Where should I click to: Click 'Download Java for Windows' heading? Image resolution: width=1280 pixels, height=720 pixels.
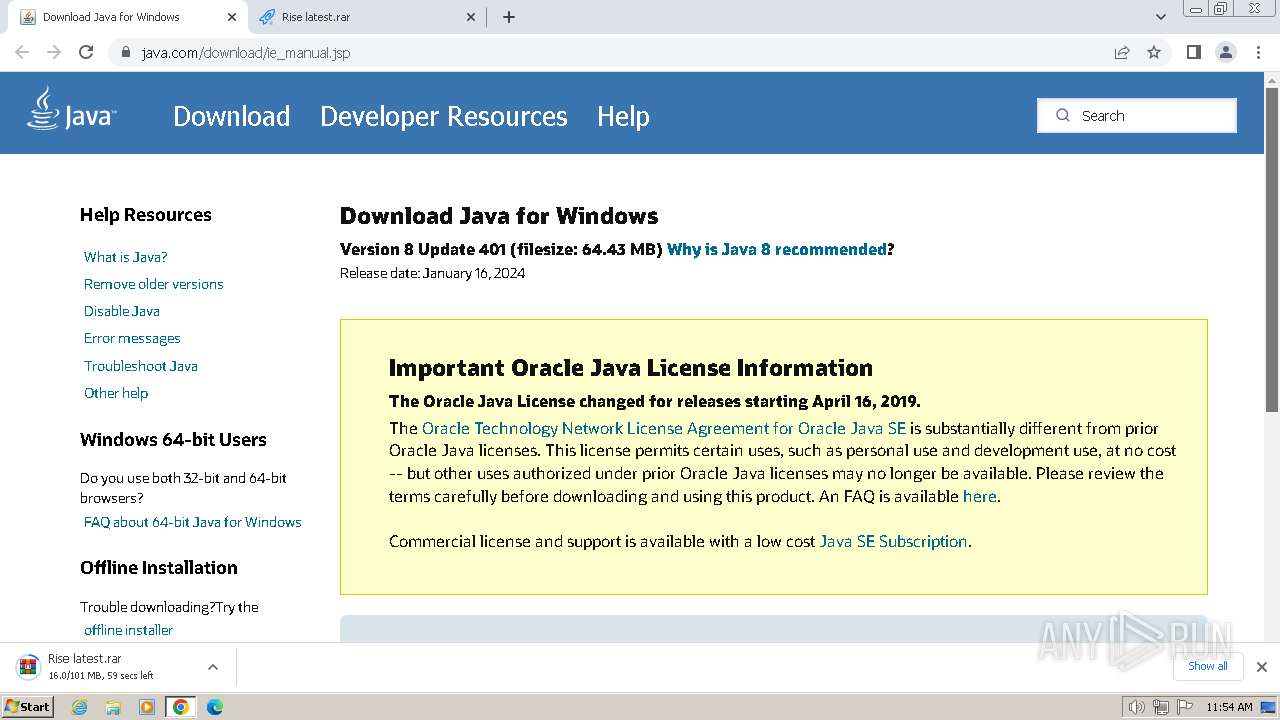point(499,216)
